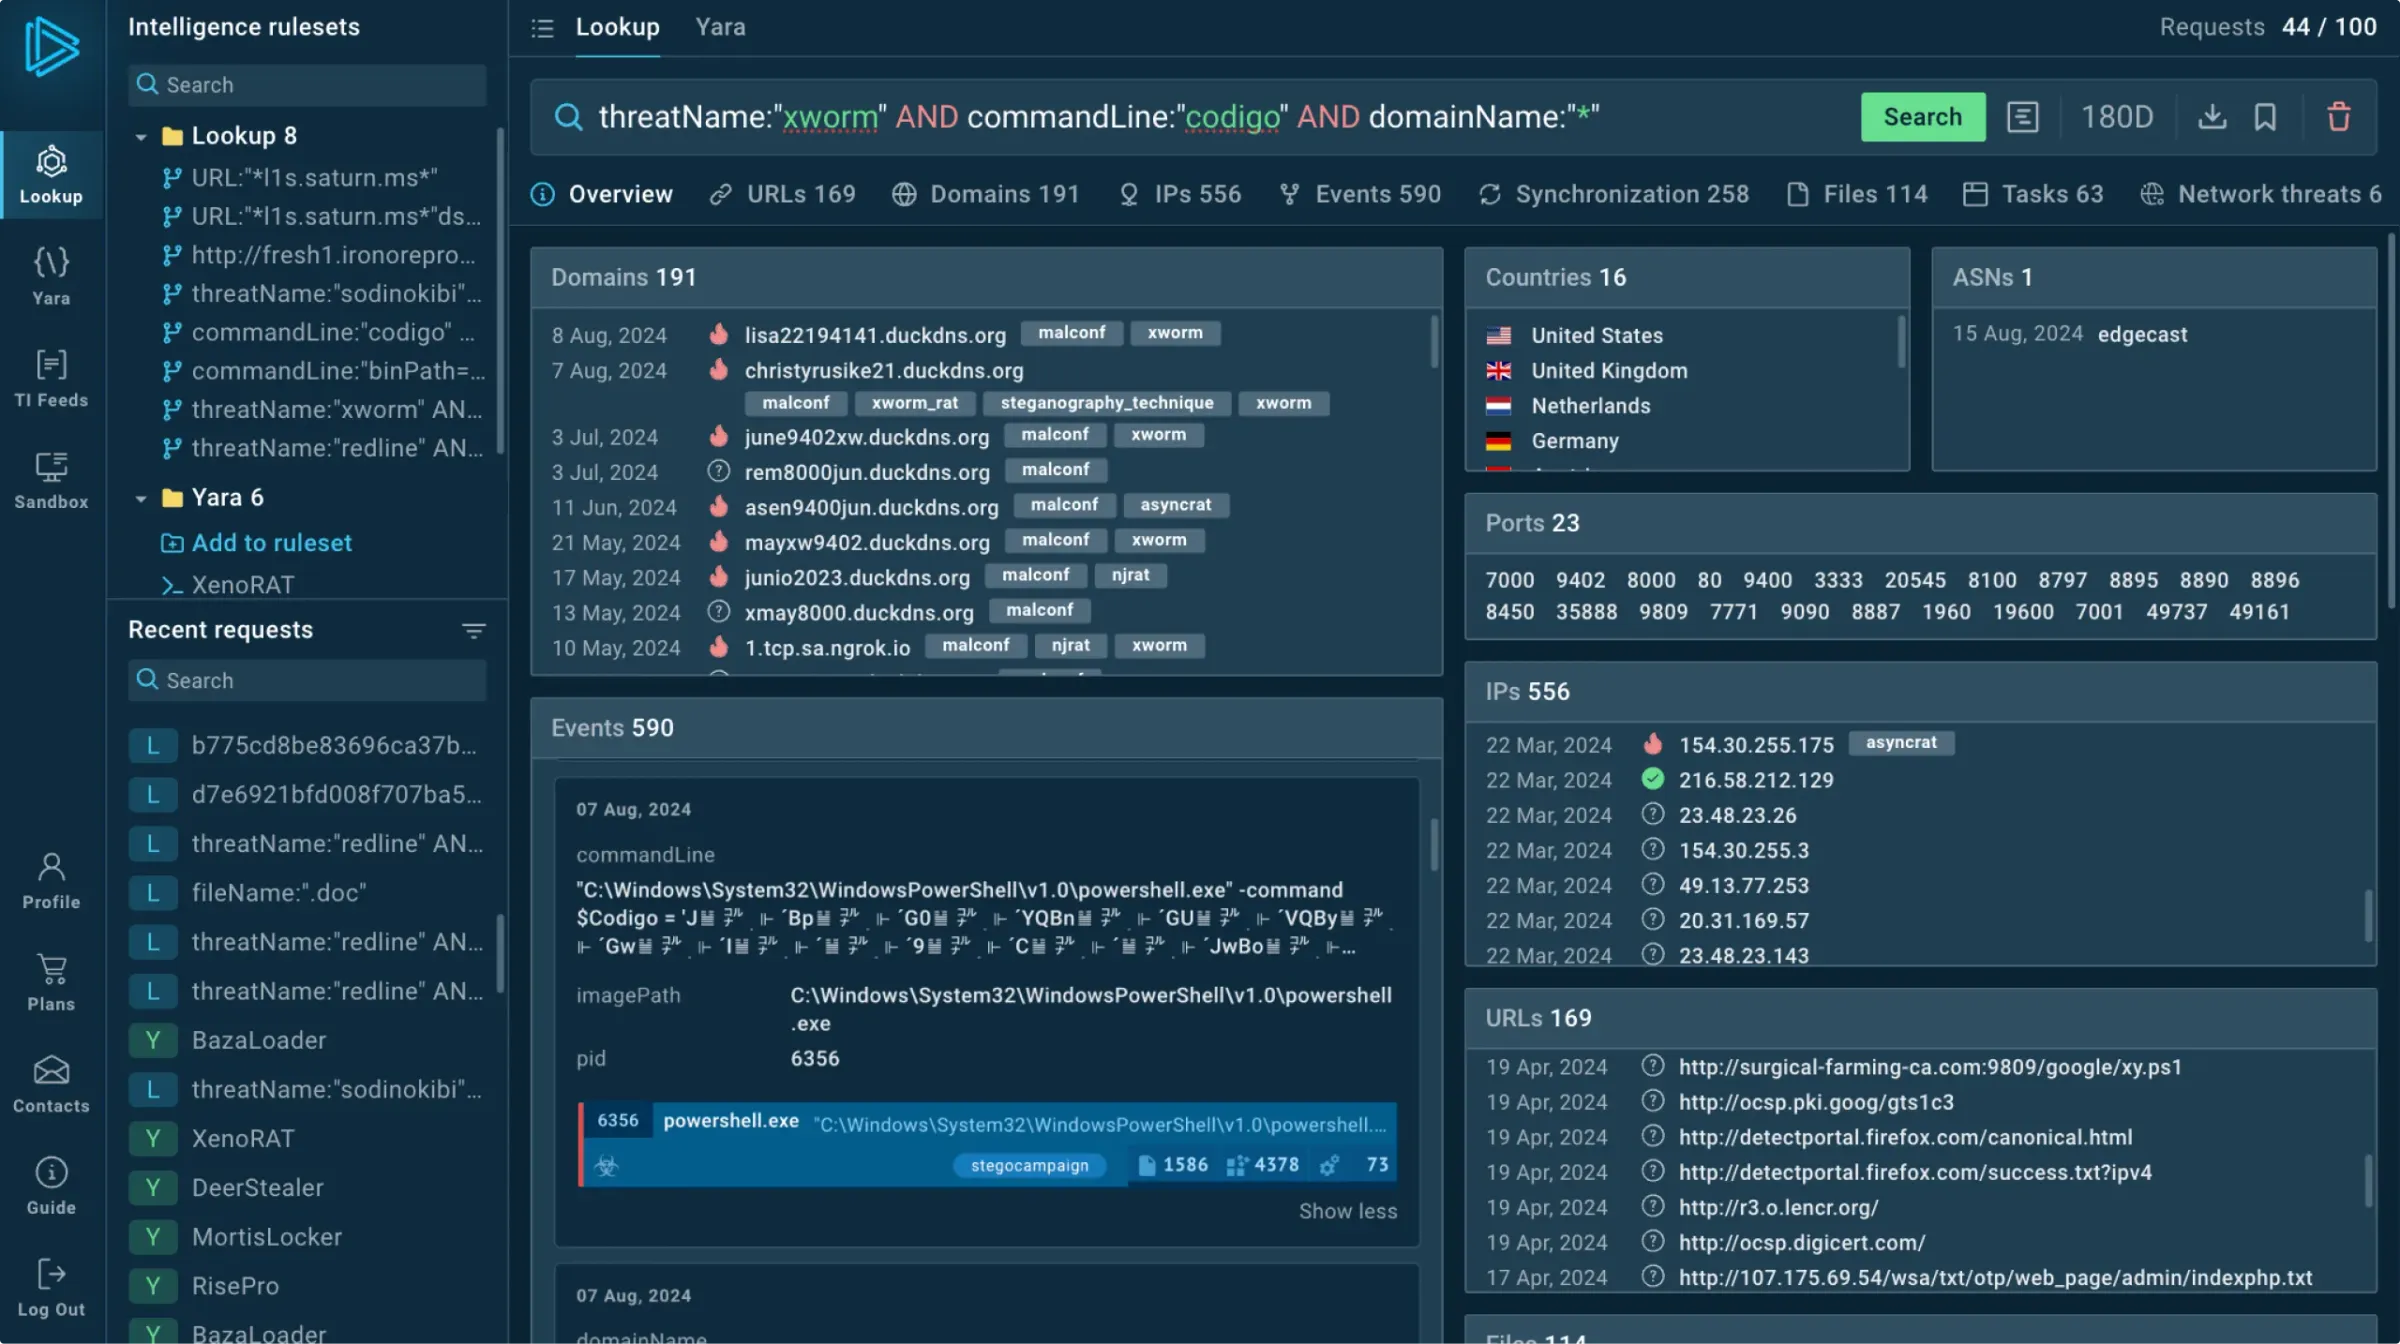Open the 180D time range selector
The image size is (2400, 1344).
(2116, 117)
